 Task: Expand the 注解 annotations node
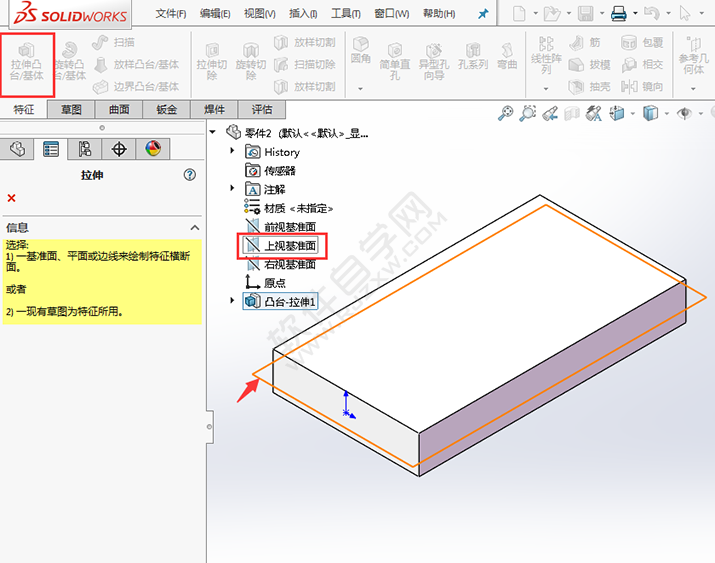[232, 188]
